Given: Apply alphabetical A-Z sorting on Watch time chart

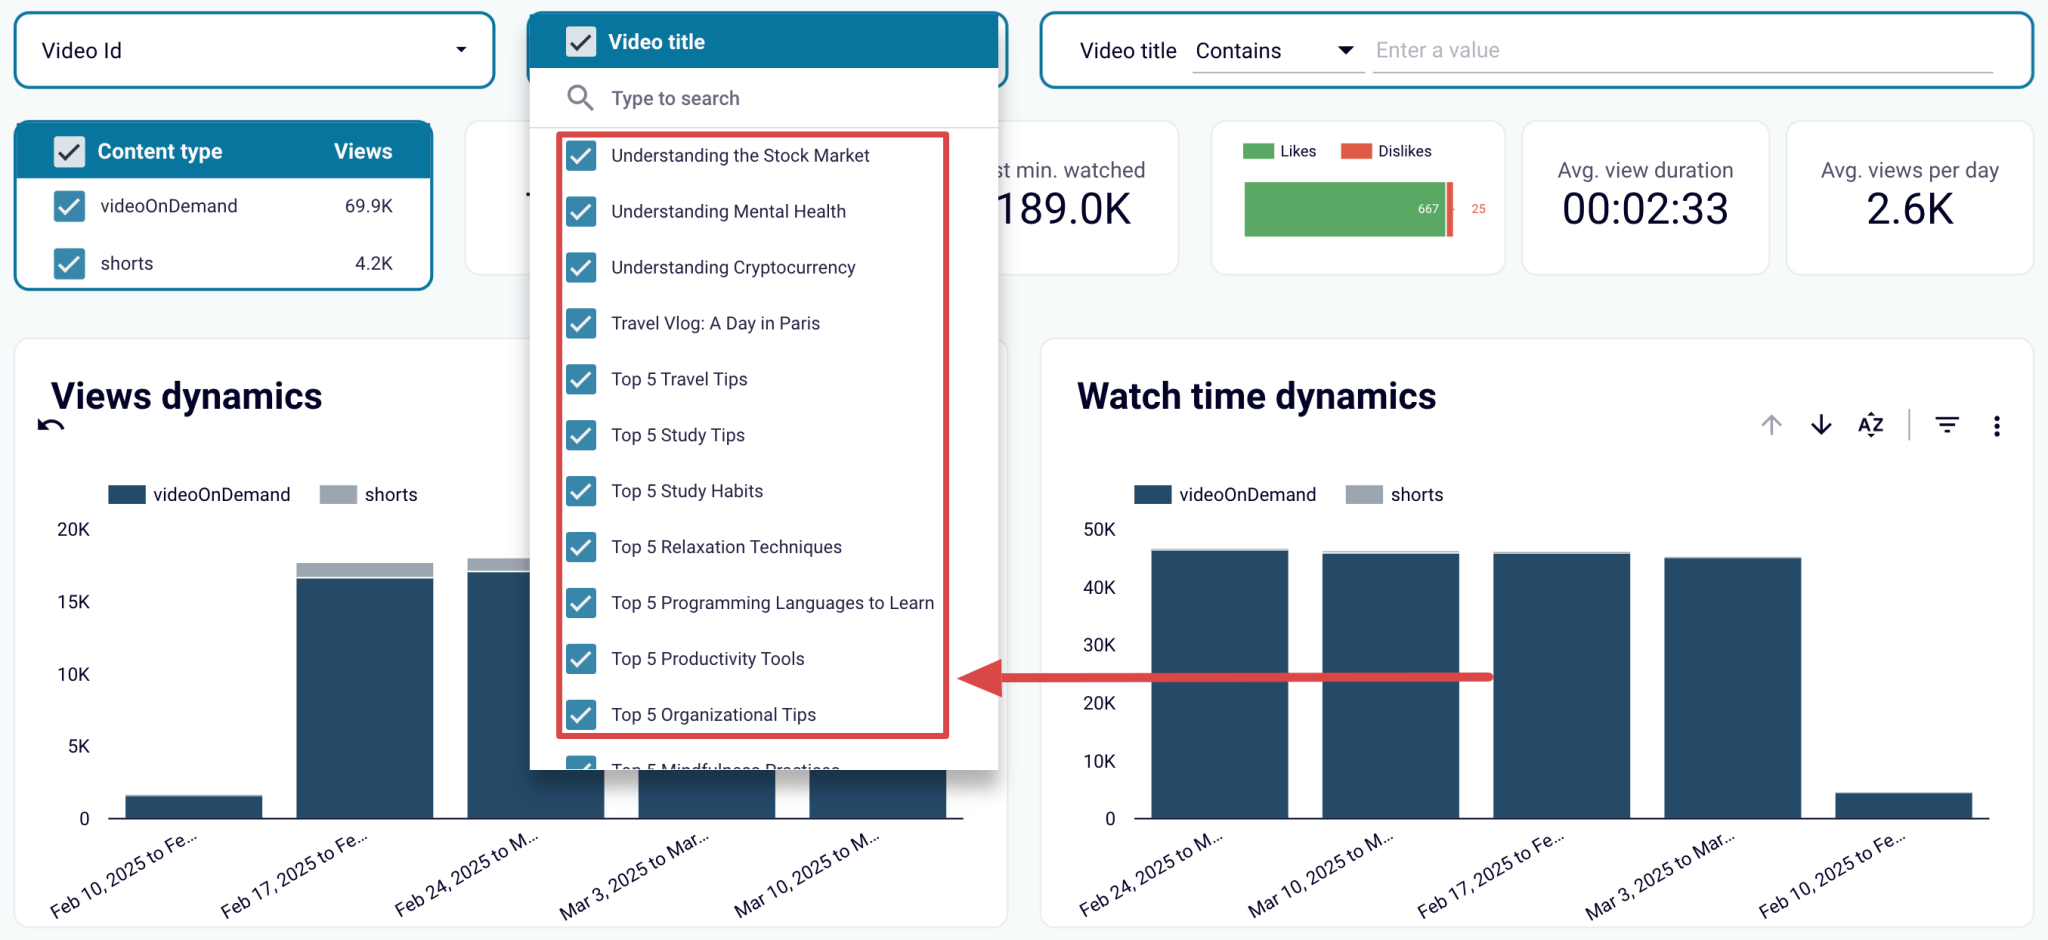Looking at the screenshot, I should click(x=1870, y=424).
